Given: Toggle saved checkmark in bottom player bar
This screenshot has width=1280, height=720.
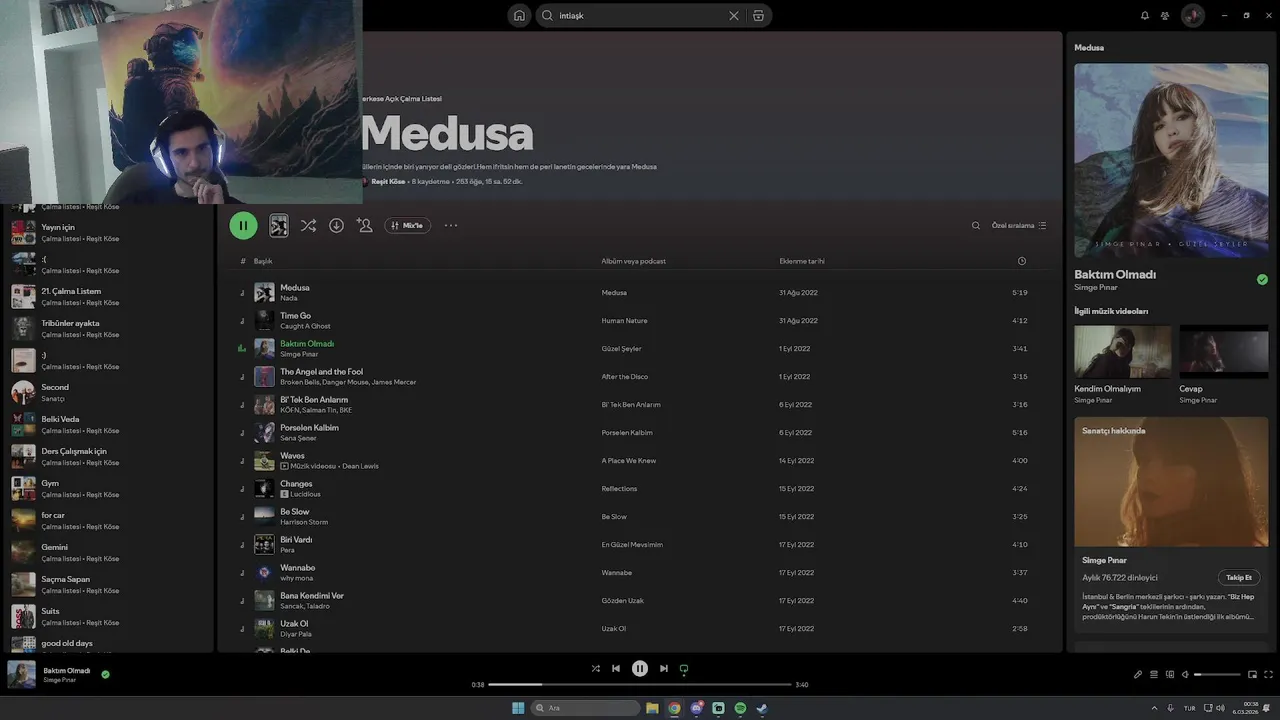Looking at the screenshot, I should coord(105,674).
